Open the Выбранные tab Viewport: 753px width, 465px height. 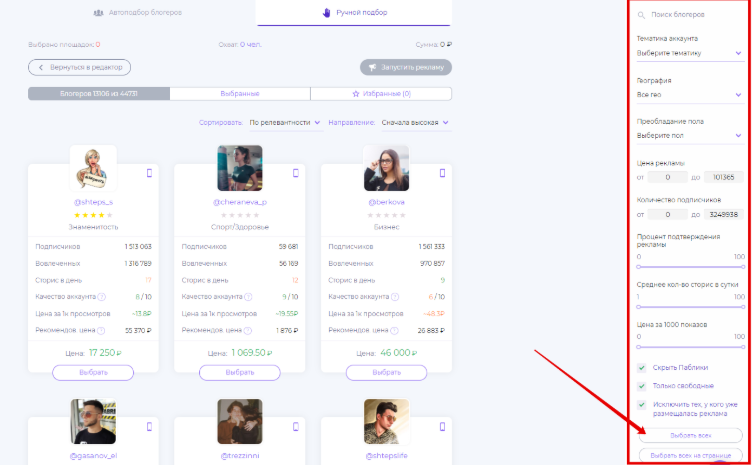[240, 94]
